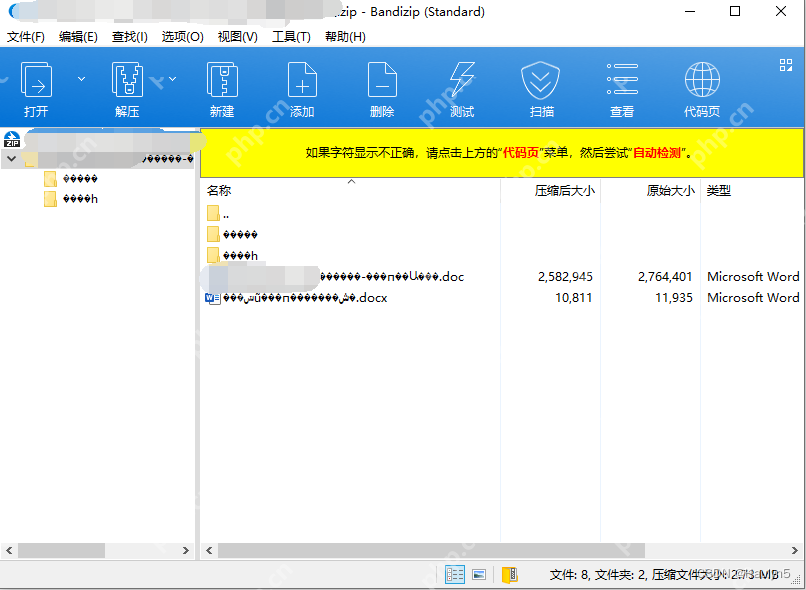Open the 视图(V) menu
This screenshot has width=806, height=590.
coord(237,36)
